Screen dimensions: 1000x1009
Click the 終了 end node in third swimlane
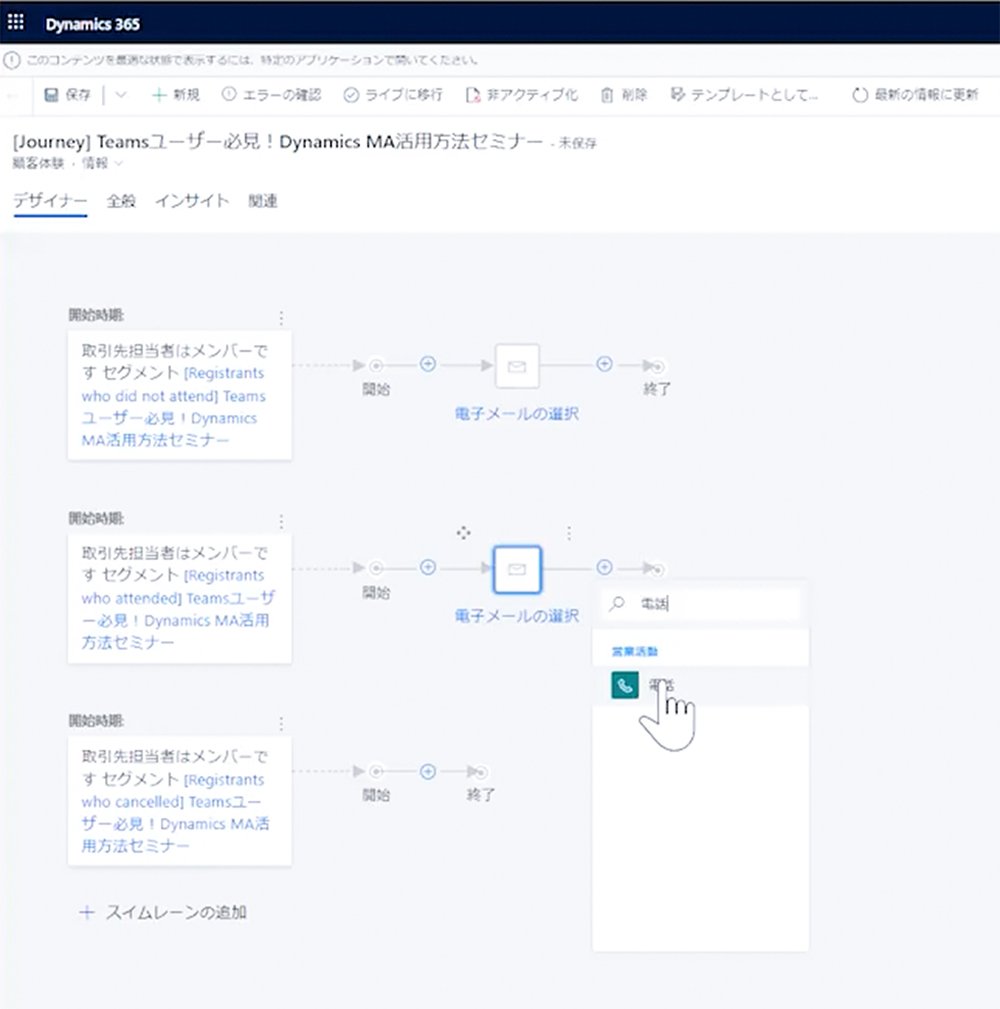[479, 772]
